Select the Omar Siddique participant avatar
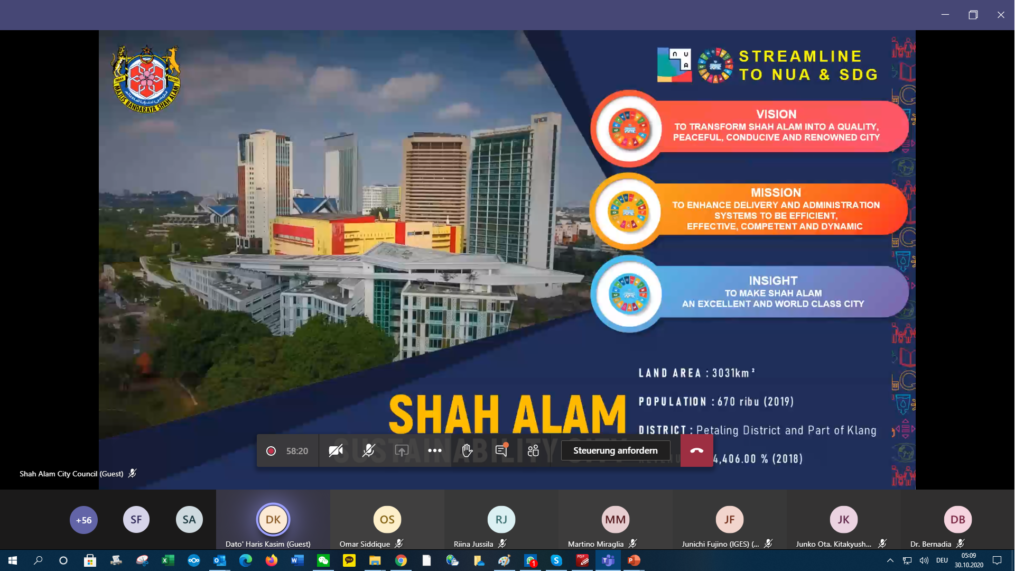 [387, 520]
